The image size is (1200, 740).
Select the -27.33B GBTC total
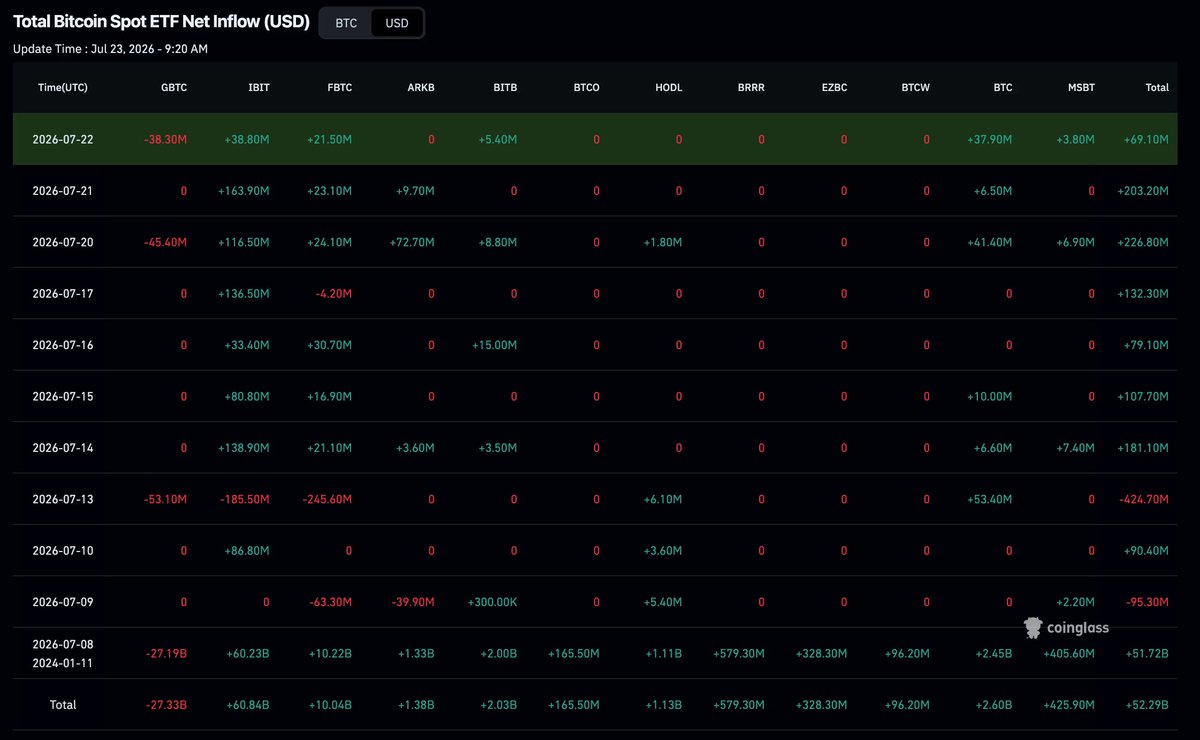[166, 705]
